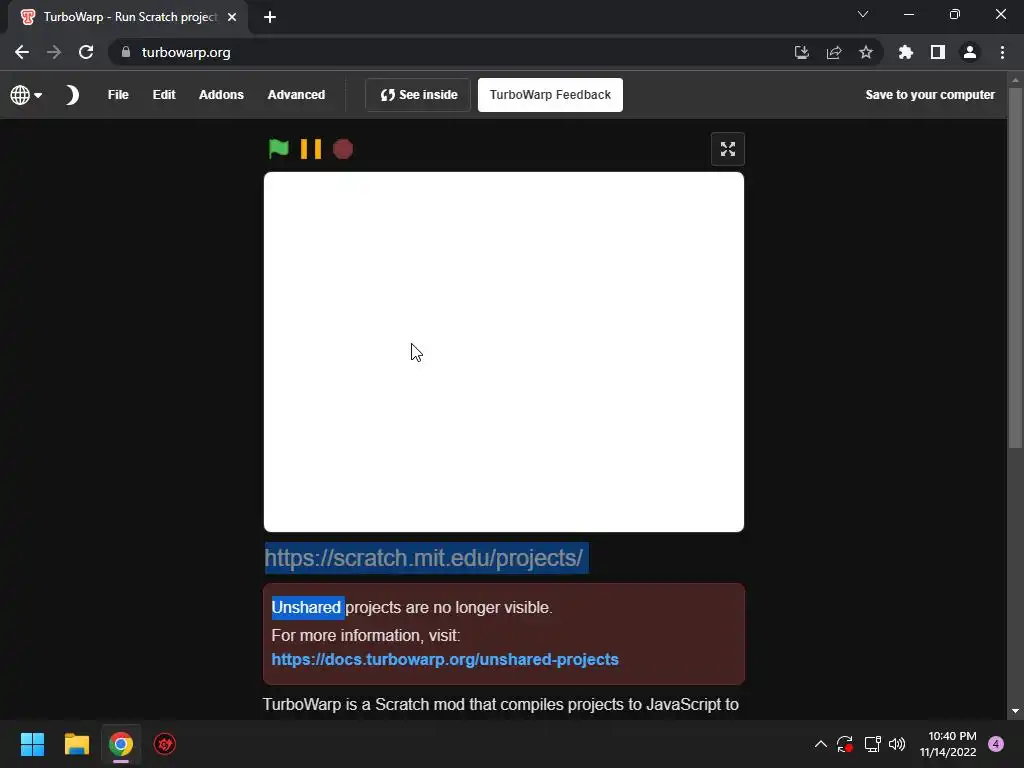1024x768 pixels.
Task: Open the clock showing 10:40 PM
Action: click(x=948, y=744)
